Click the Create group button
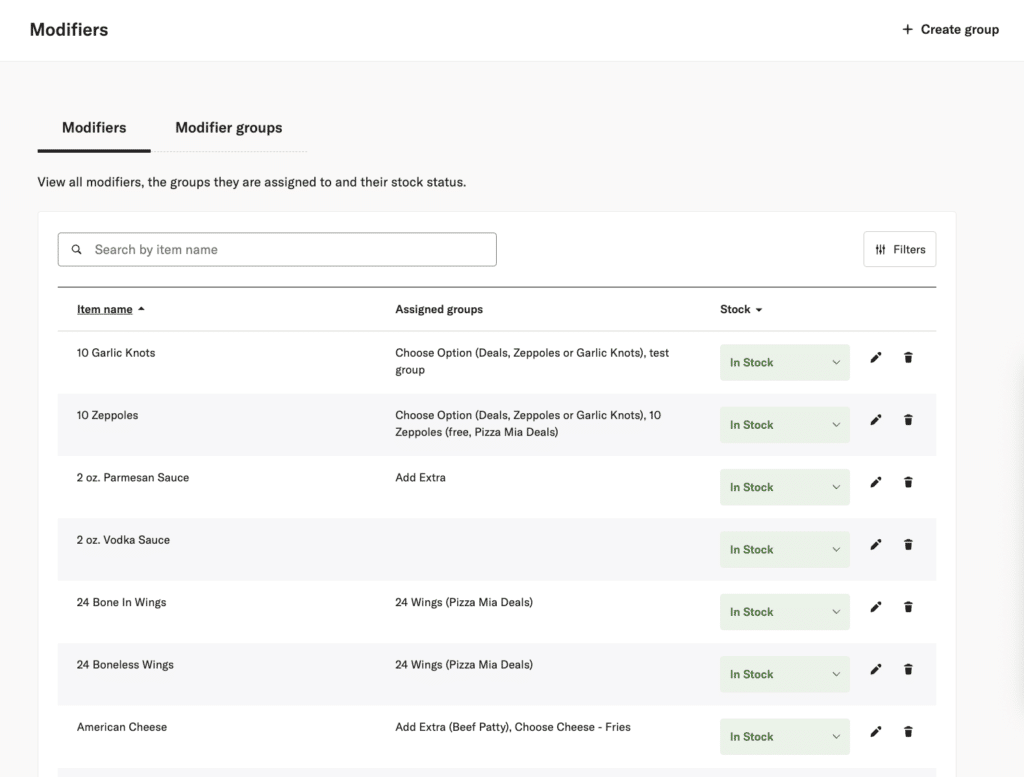The image size is (1024, 777). [950, 30]
